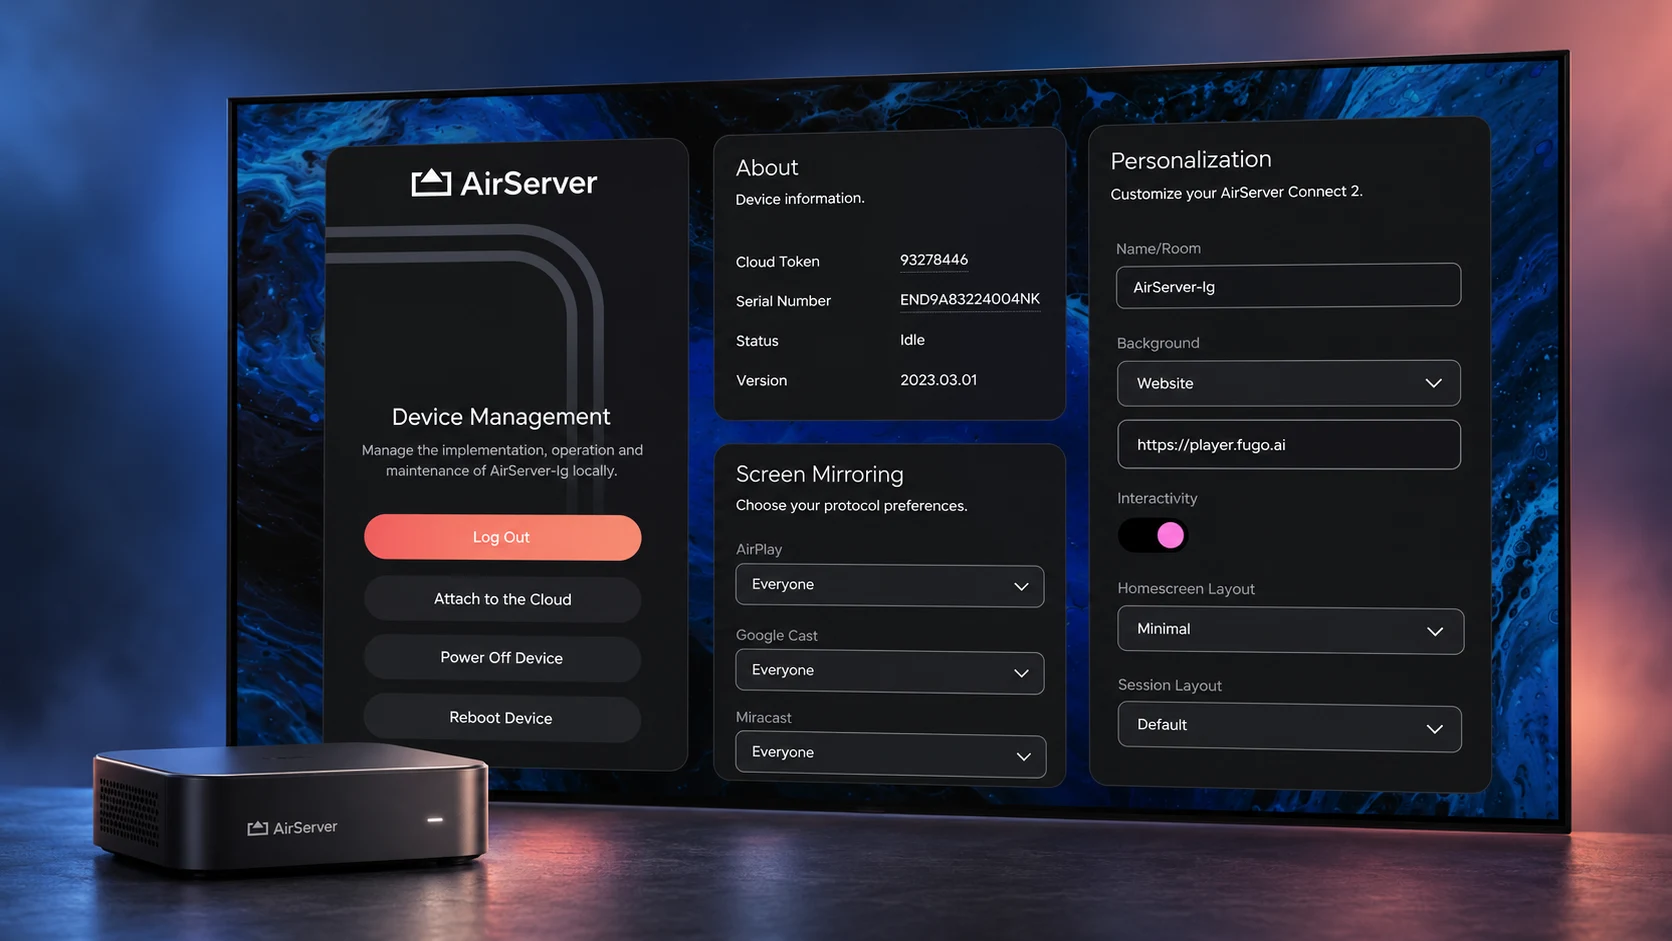Click serial number END9A83224004NK
The width and height of the screenshot is (1672, 941).
970,299
